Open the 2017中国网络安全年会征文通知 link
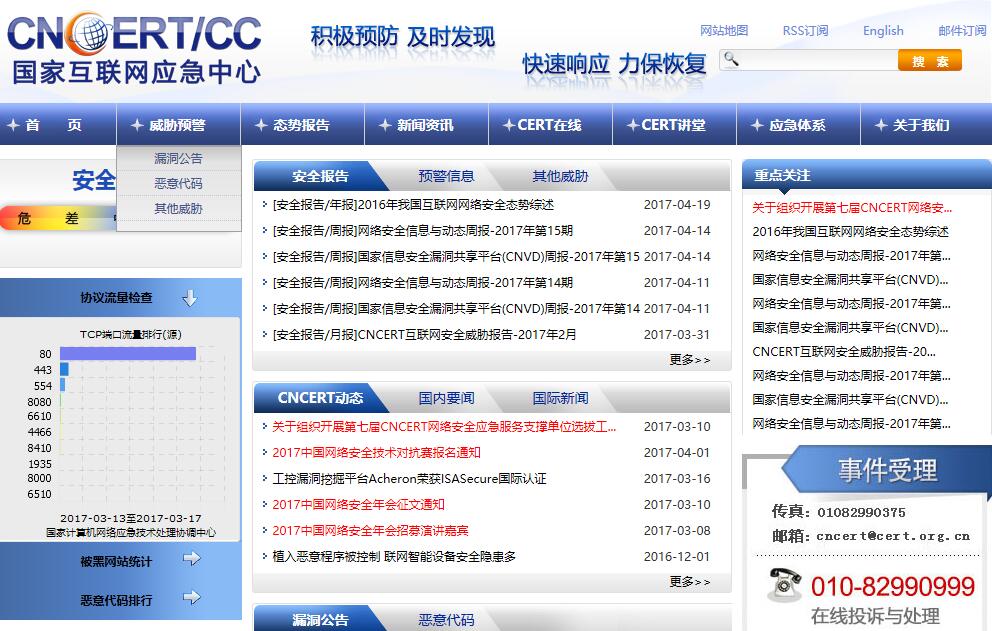The image size is (992, 631). pos(358,504)
